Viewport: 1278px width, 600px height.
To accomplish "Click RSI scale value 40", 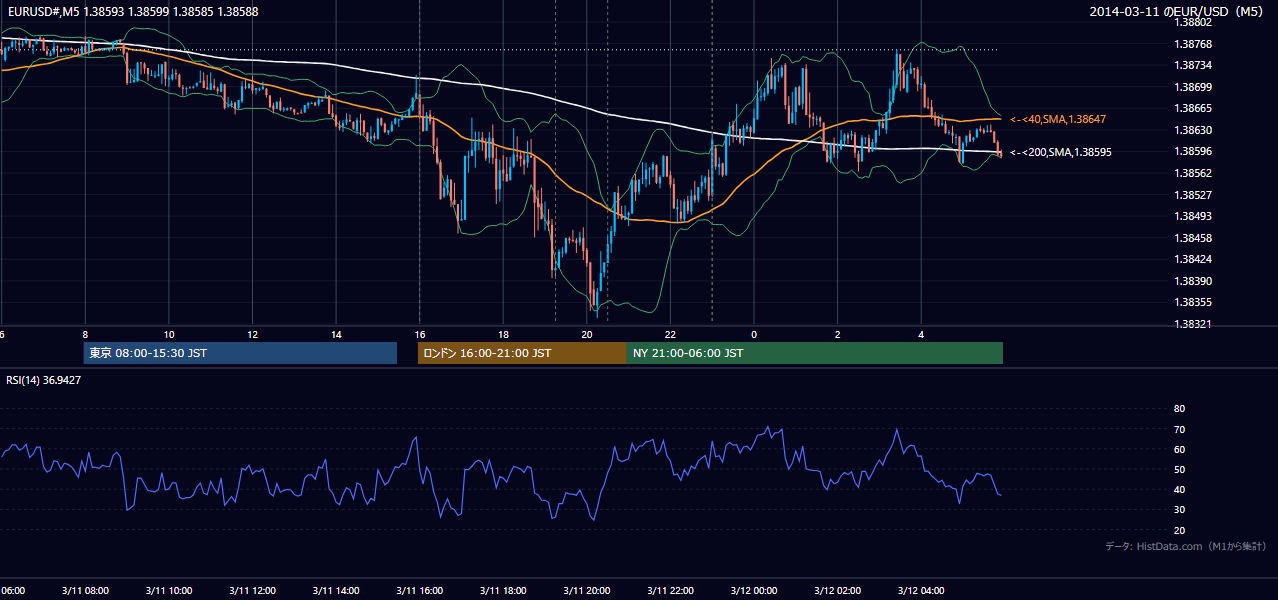I will tap(1180, 490).
